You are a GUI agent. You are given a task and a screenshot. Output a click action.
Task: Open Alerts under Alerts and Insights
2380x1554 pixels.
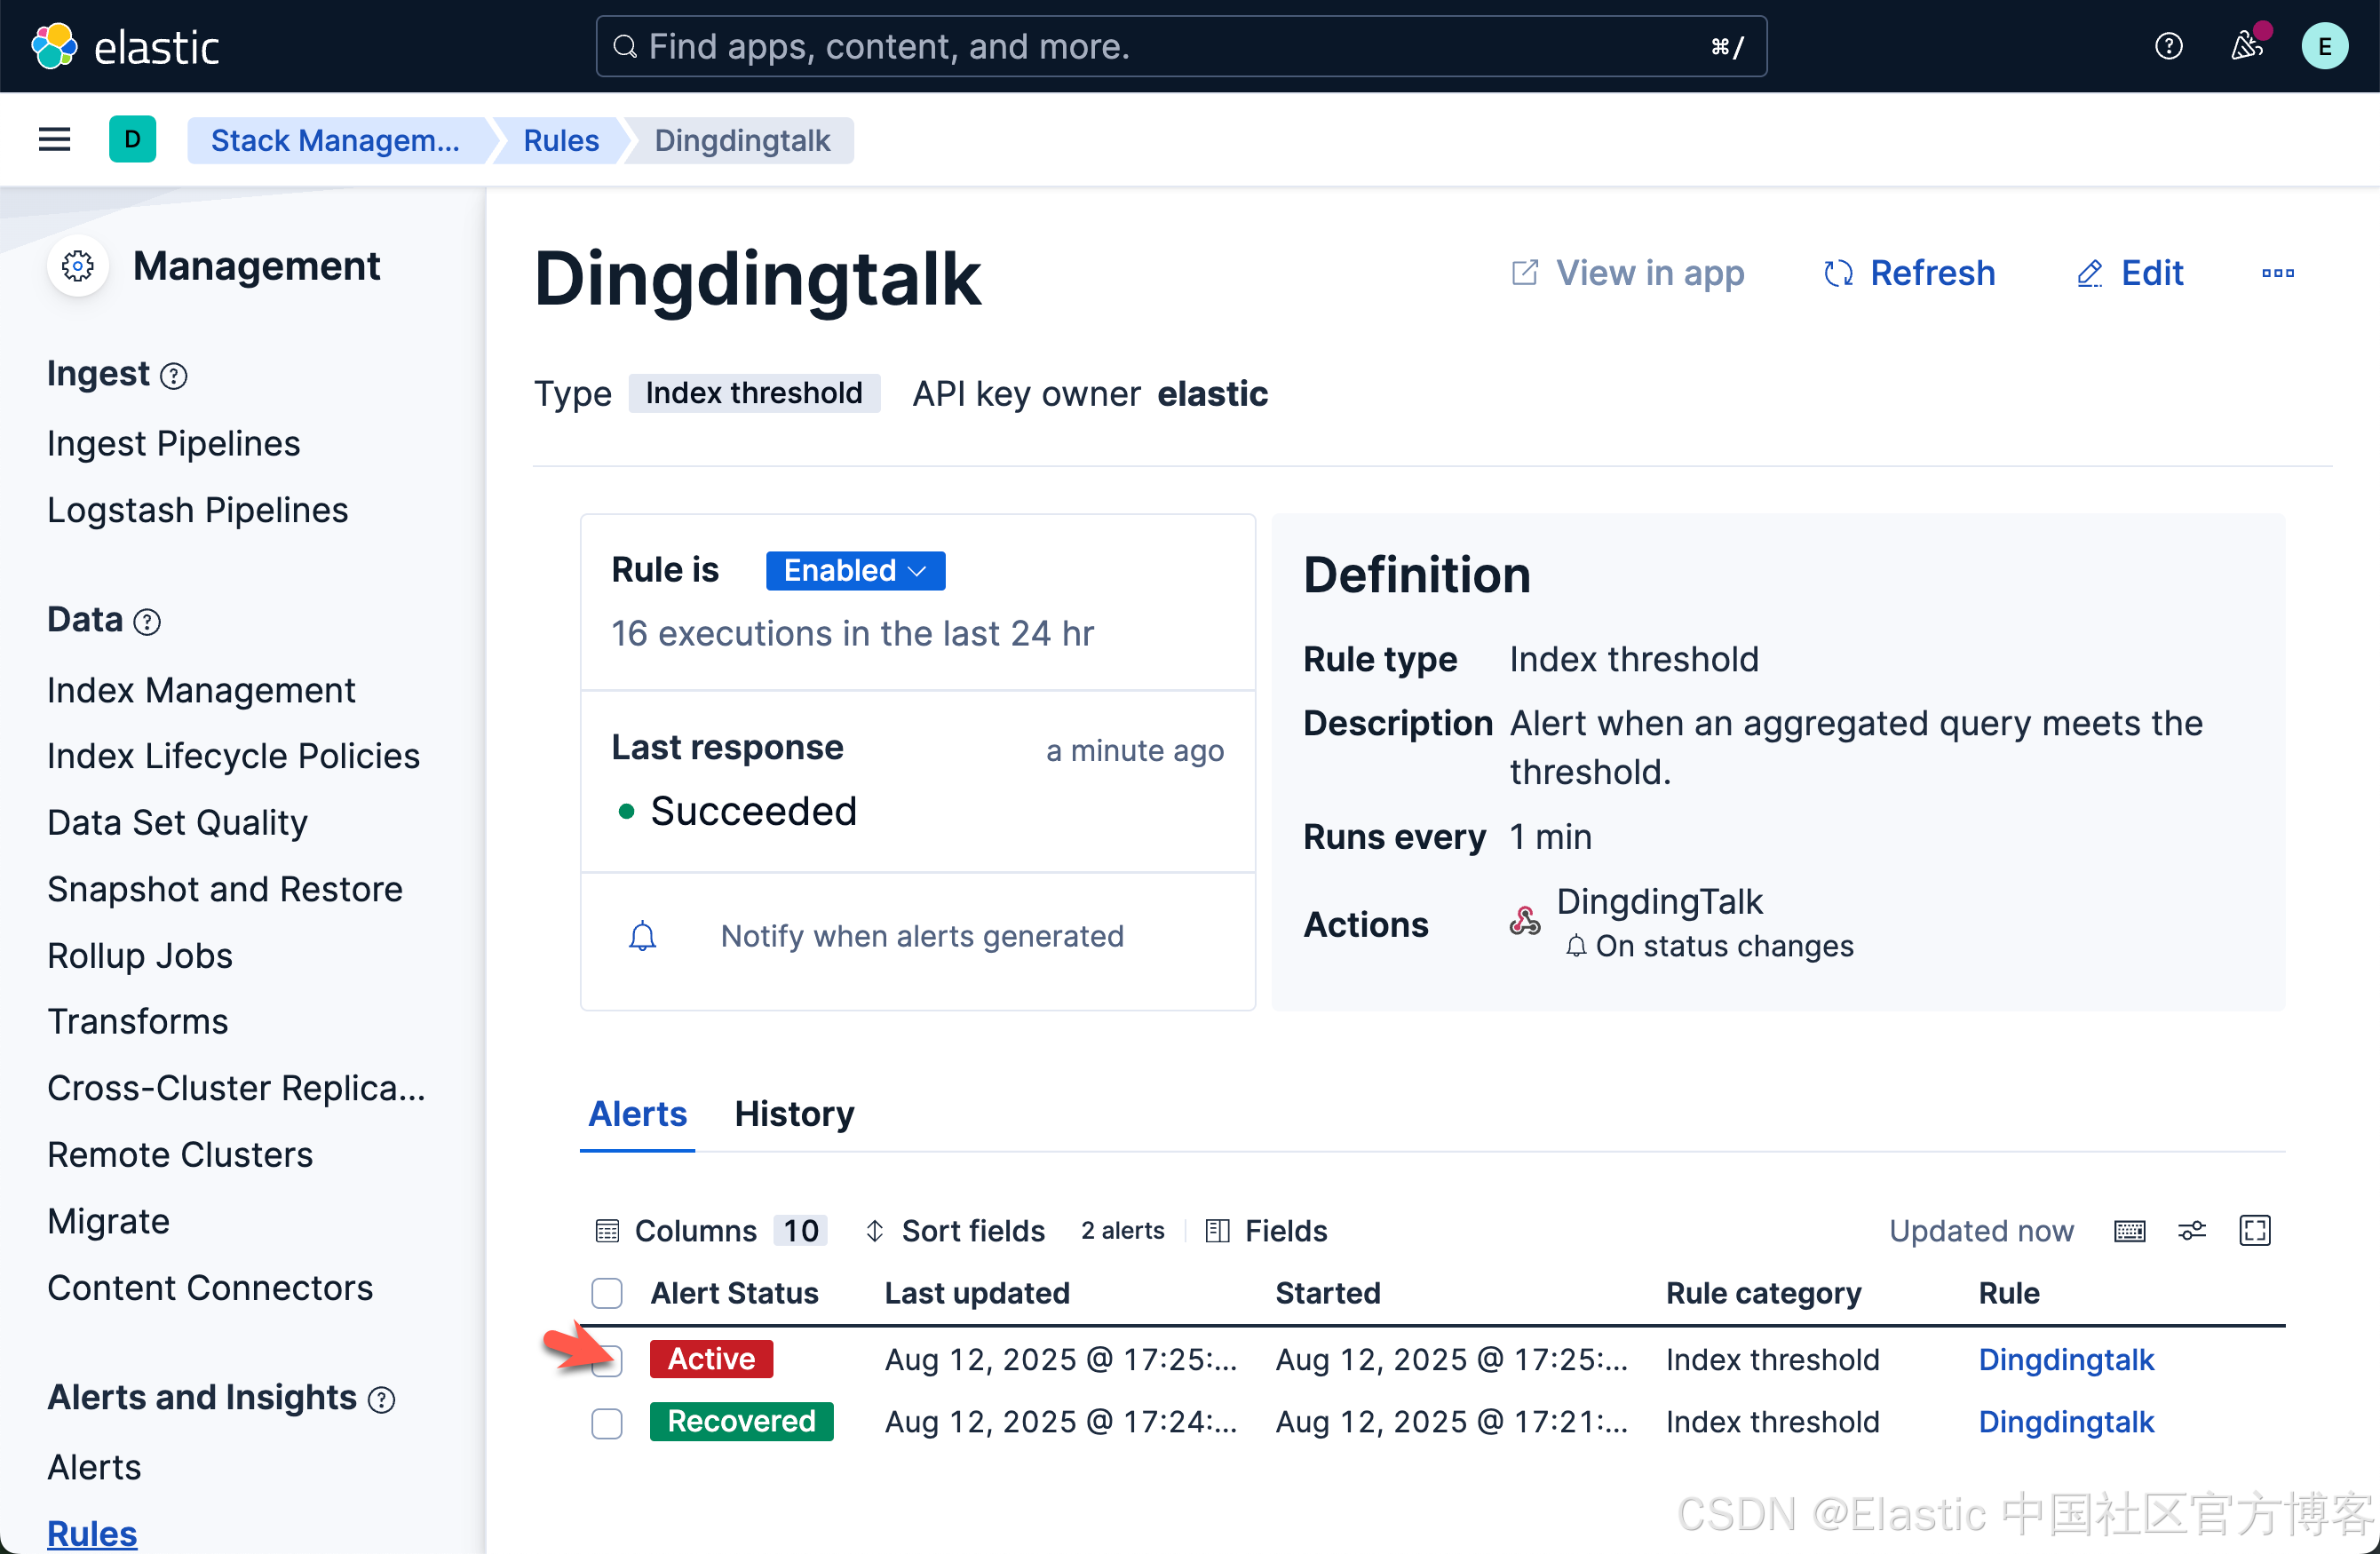click(94, 1468)
